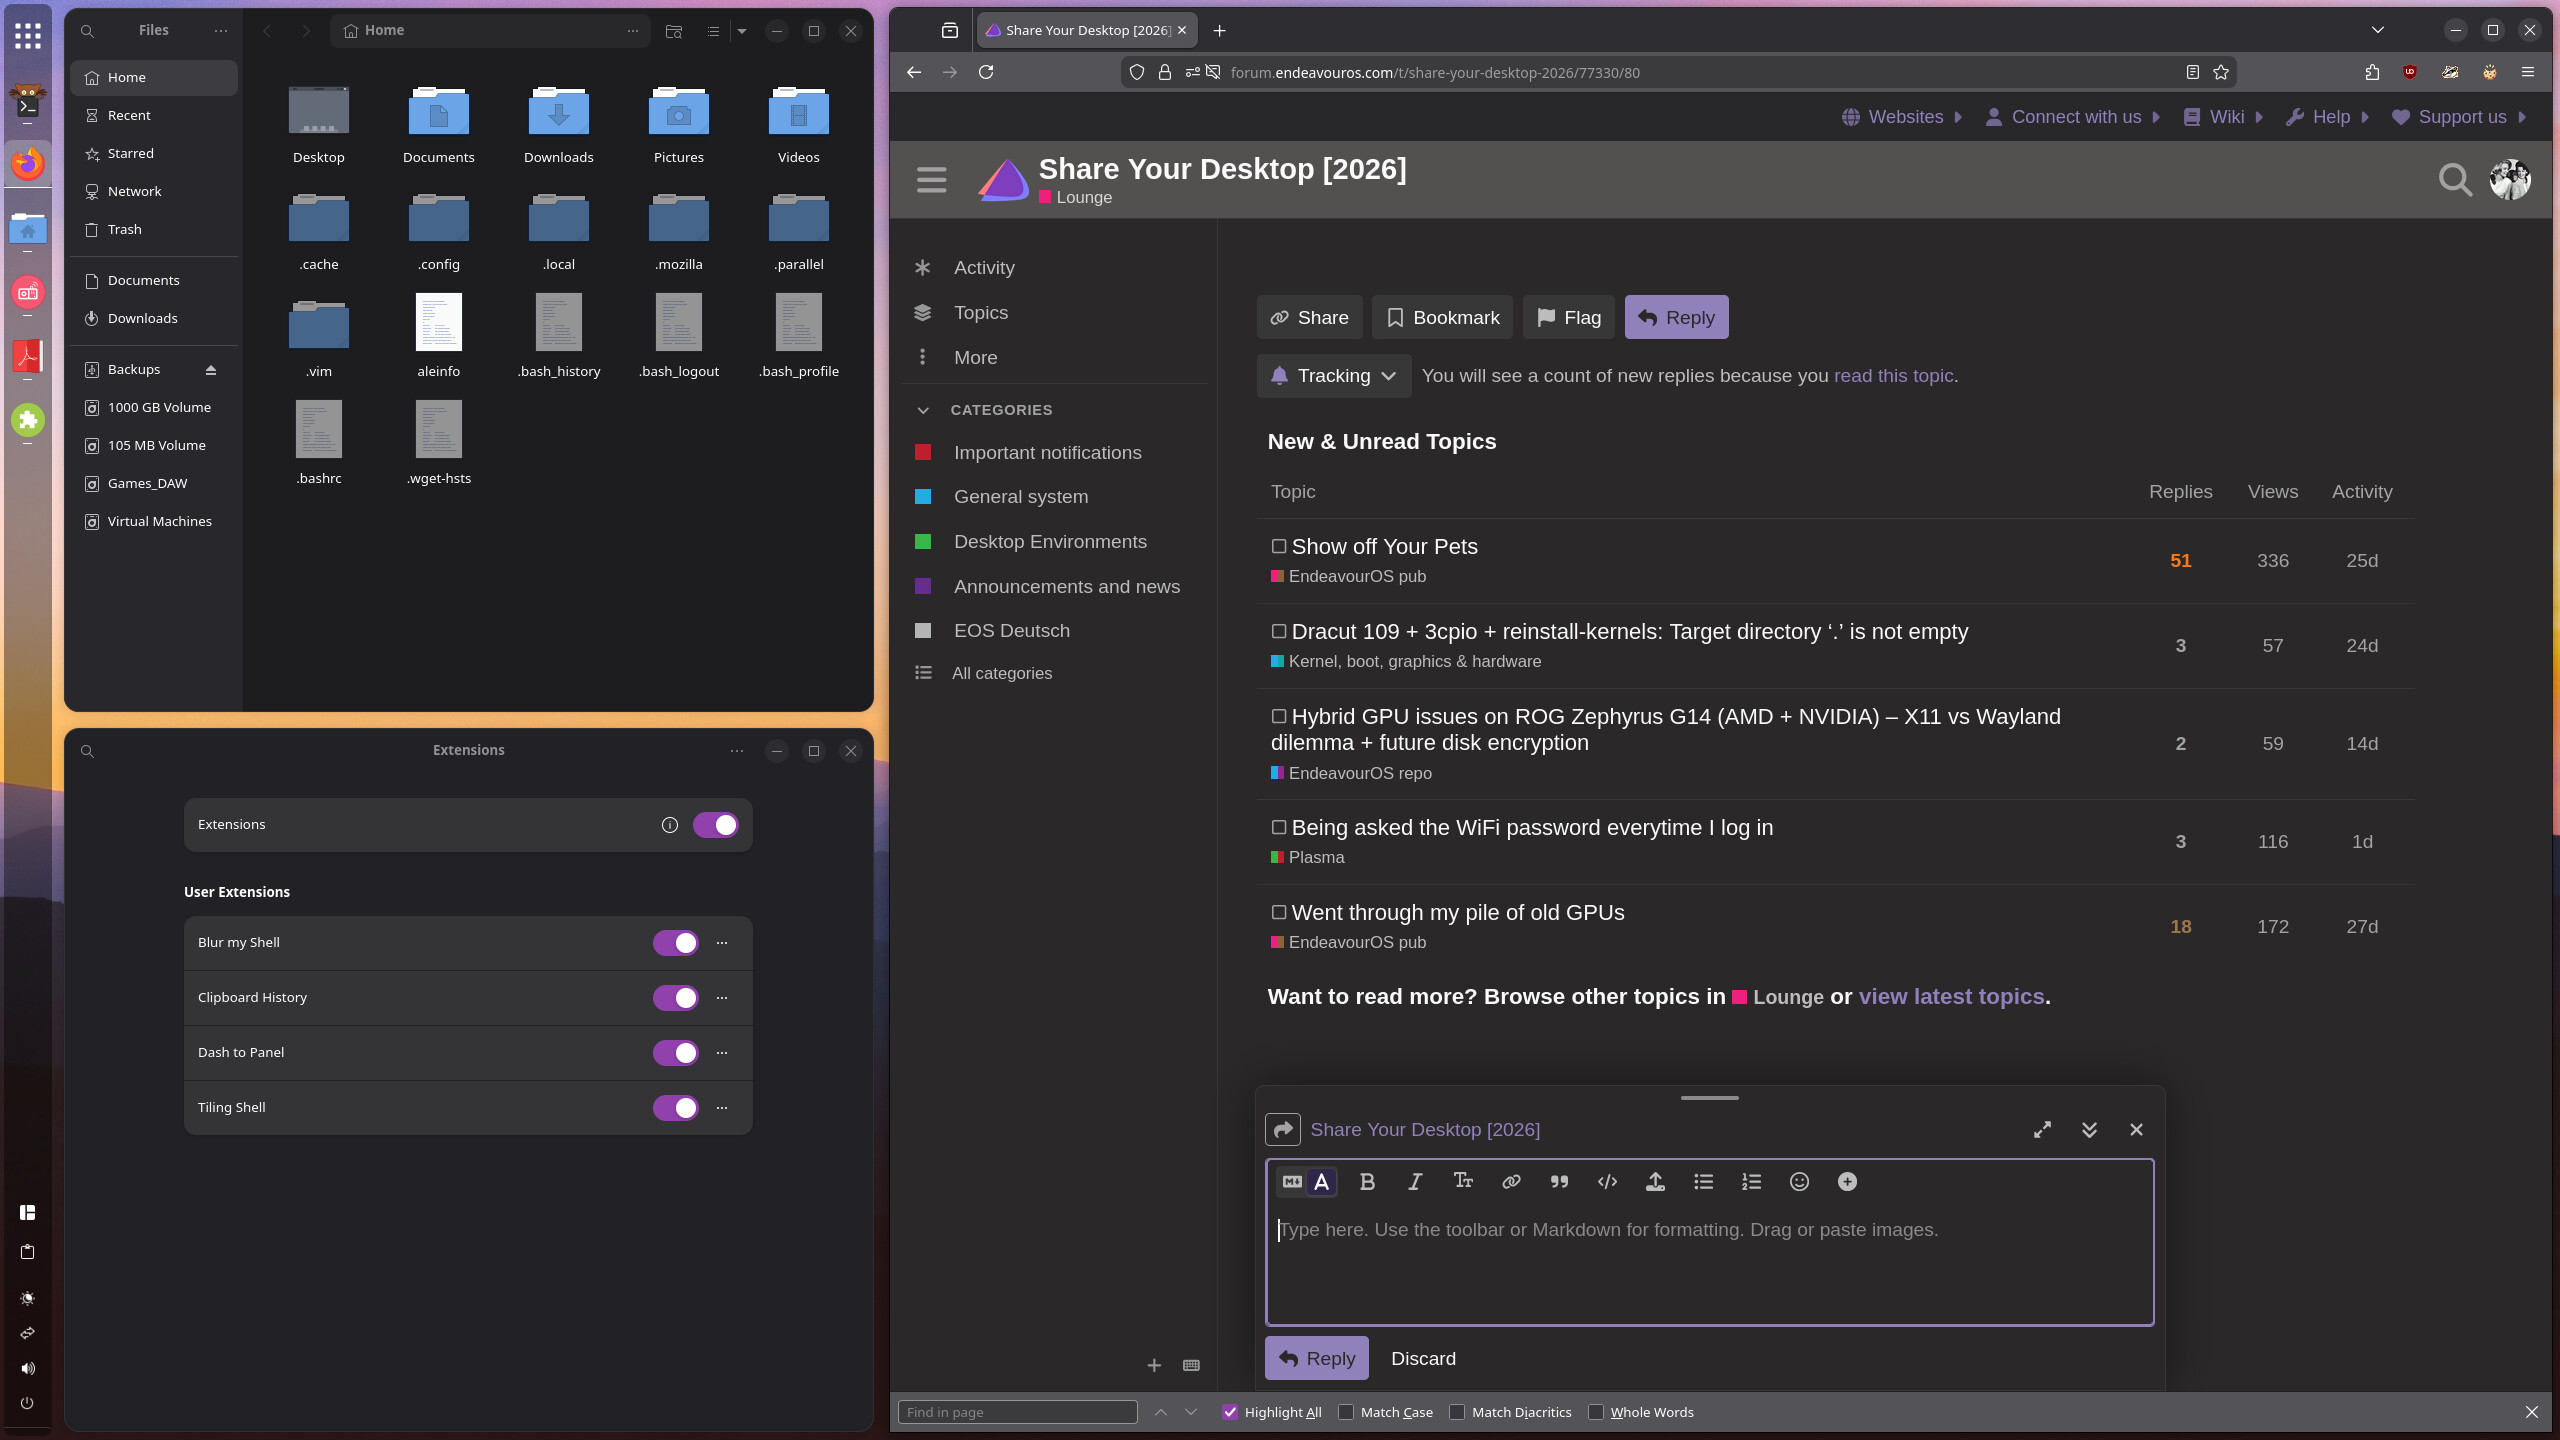This screenshot has width=2560, height=1440.
Task: Enable Match Diacritics in find bar
Action: point(1457,1412)
